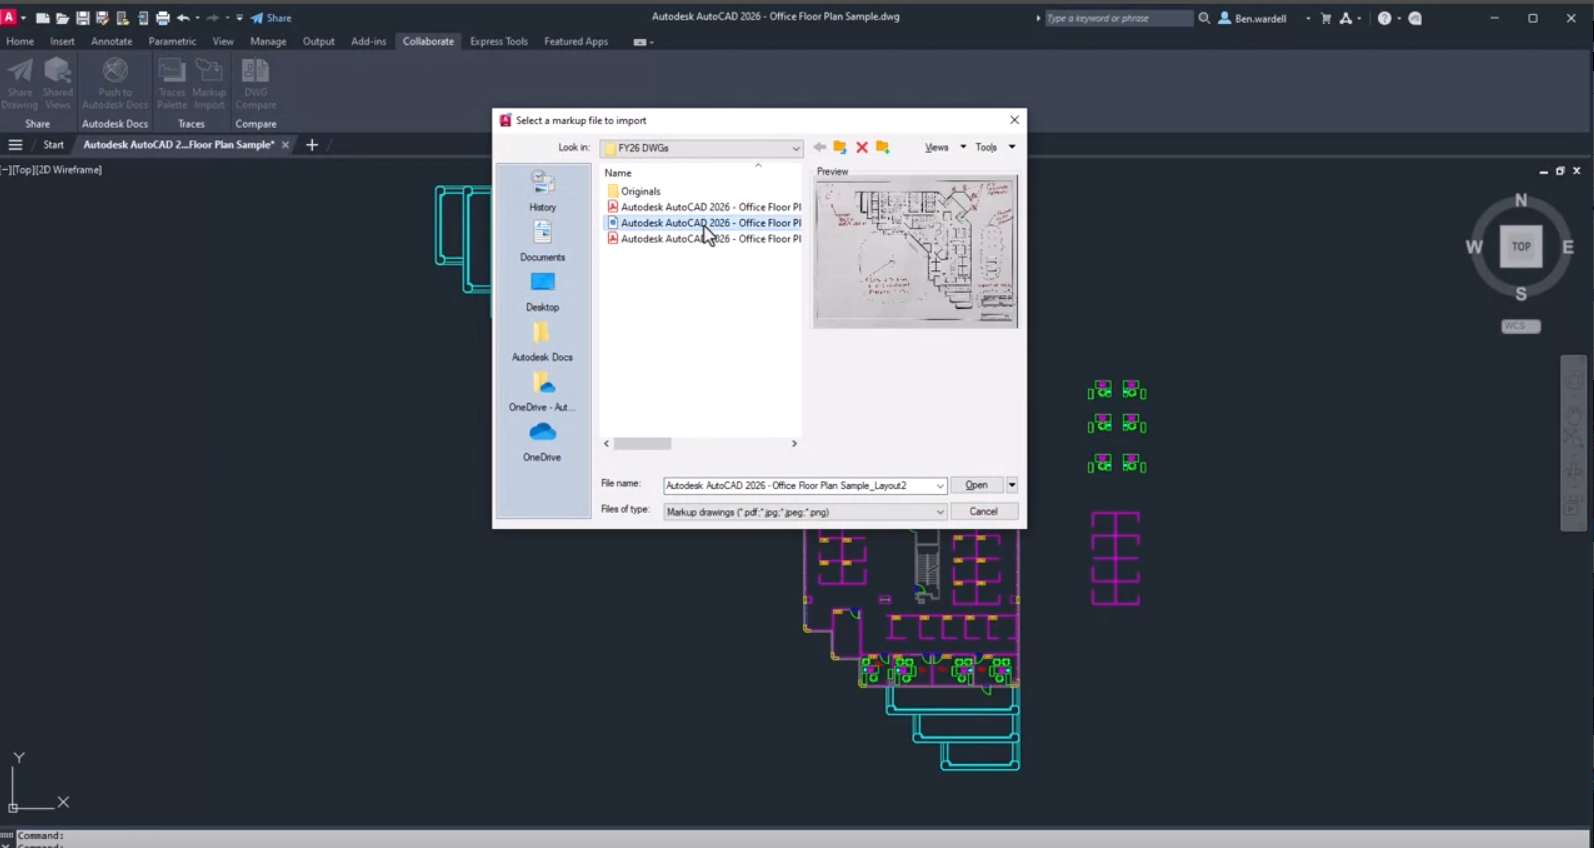The image size is (1594, 848).
Task: Click the Back arrow icon in dialog
Action: pyautogui.click(x=819, y=147)
